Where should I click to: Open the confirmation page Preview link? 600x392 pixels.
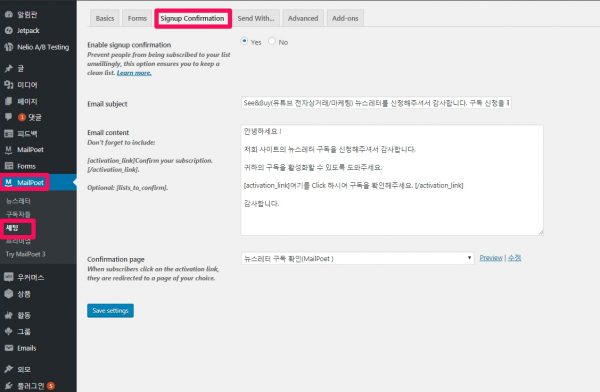pos(491,258)
